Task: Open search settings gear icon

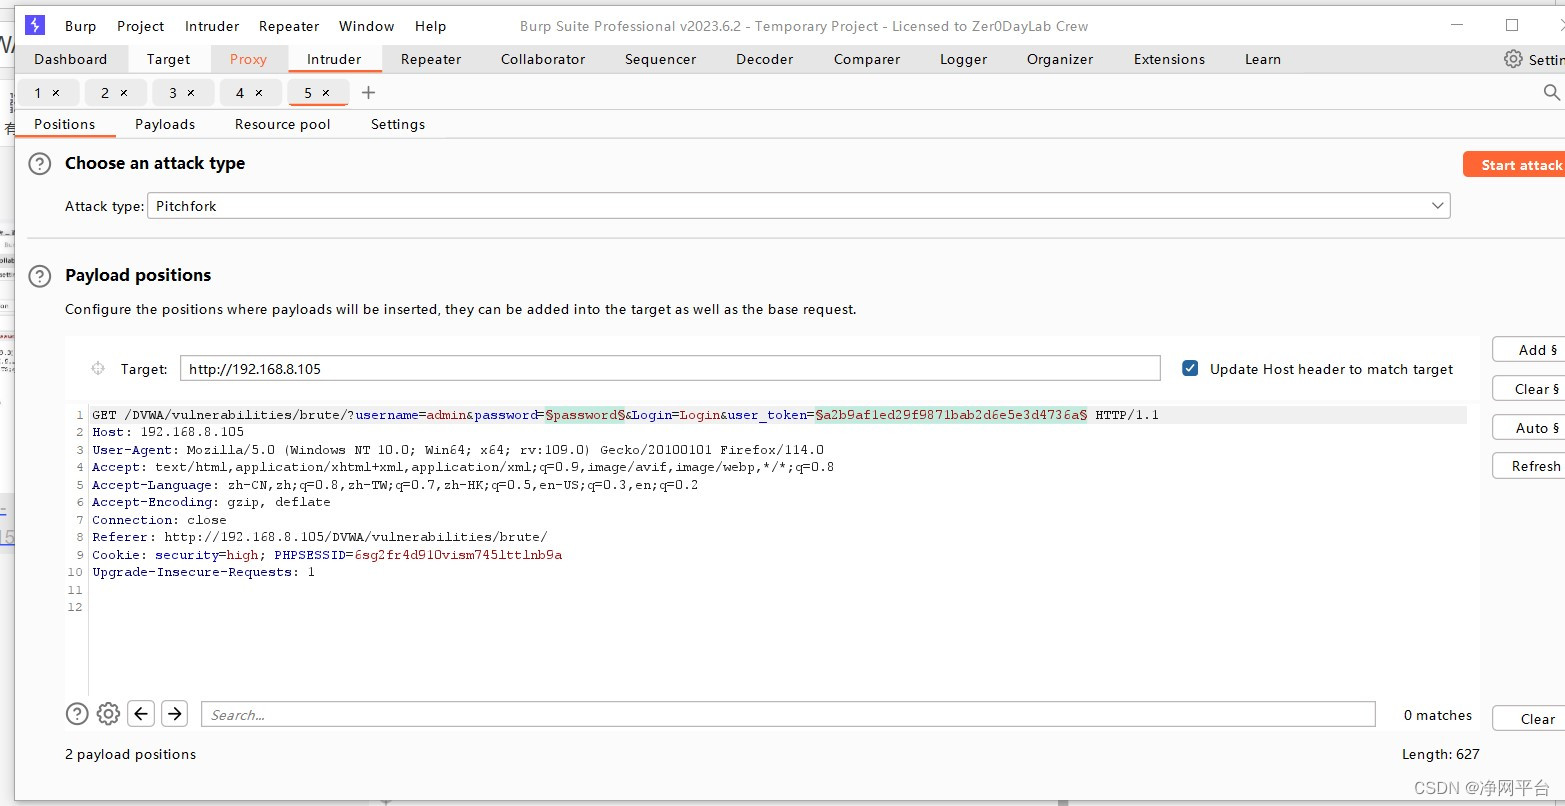Action: pyautogui.click(x=108, y=713)
